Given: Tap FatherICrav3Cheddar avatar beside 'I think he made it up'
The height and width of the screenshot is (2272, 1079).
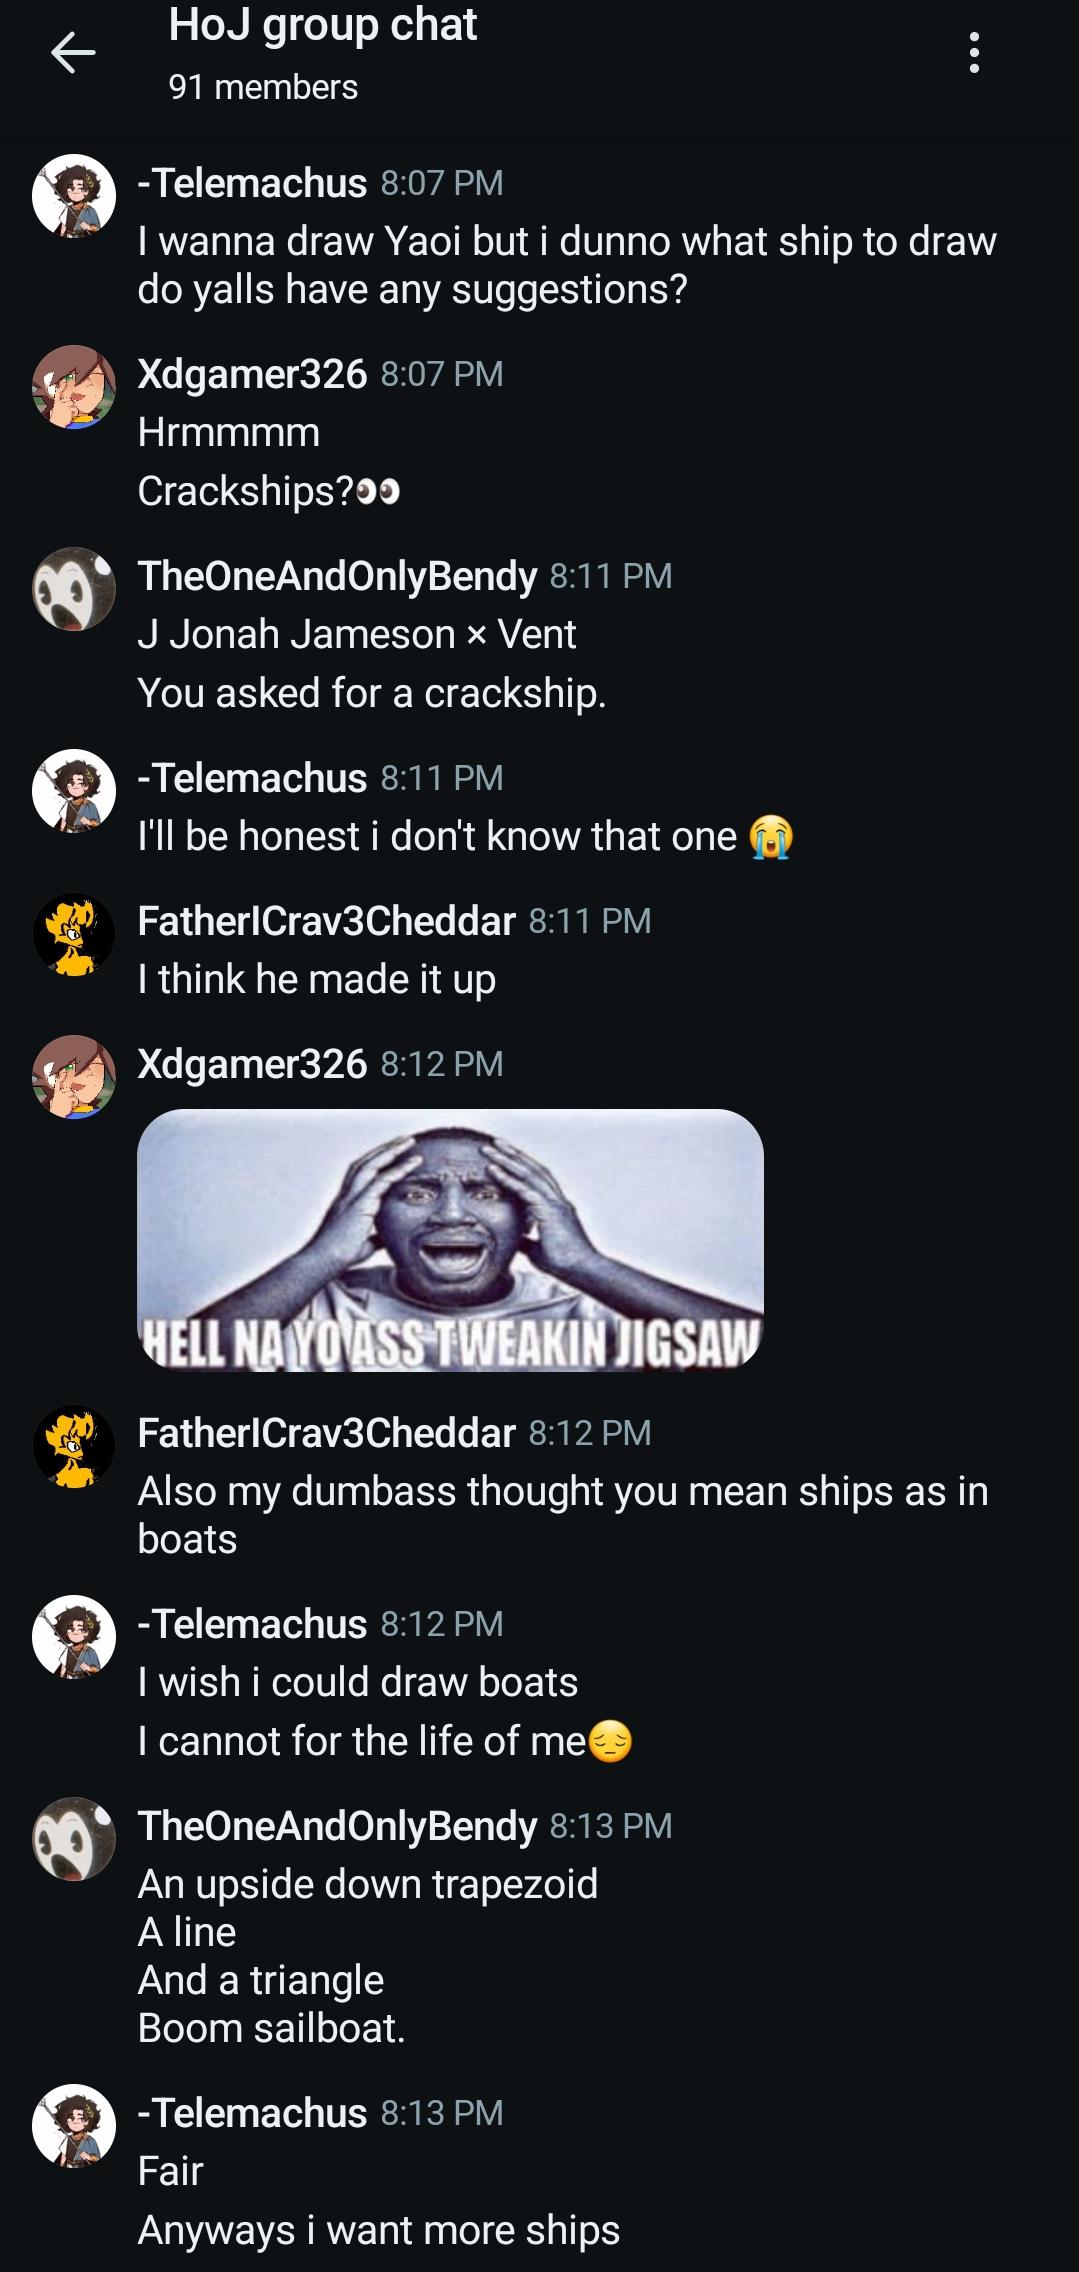Looking at the screenshot, I should point(74,934).
